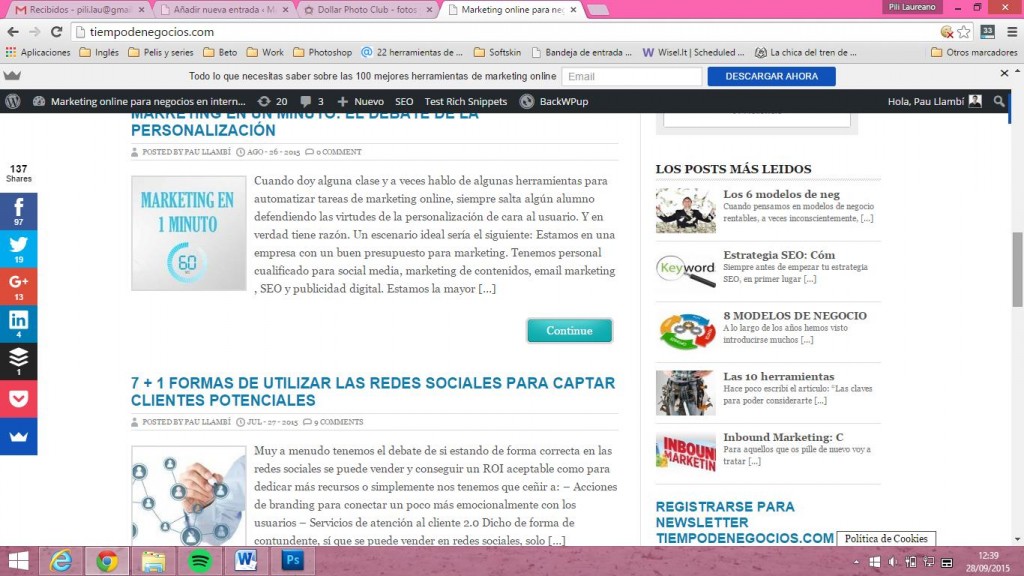Viewport: 1024px width, 576px height.
Task: Bookmark this page with the star icon
Action: (x=964, y=32)
